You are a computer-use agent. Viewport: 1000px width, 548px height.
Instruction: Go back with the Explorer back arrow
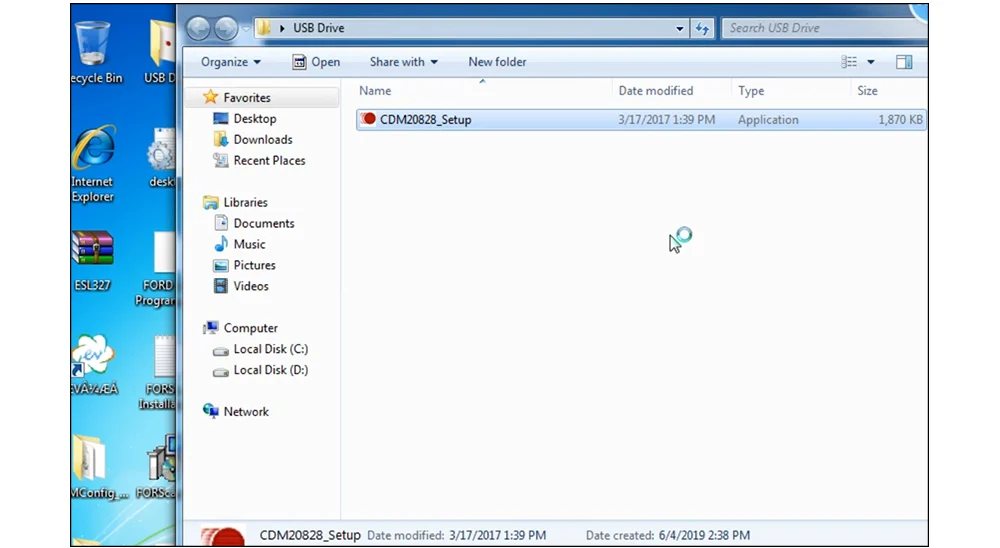(198, 28)
